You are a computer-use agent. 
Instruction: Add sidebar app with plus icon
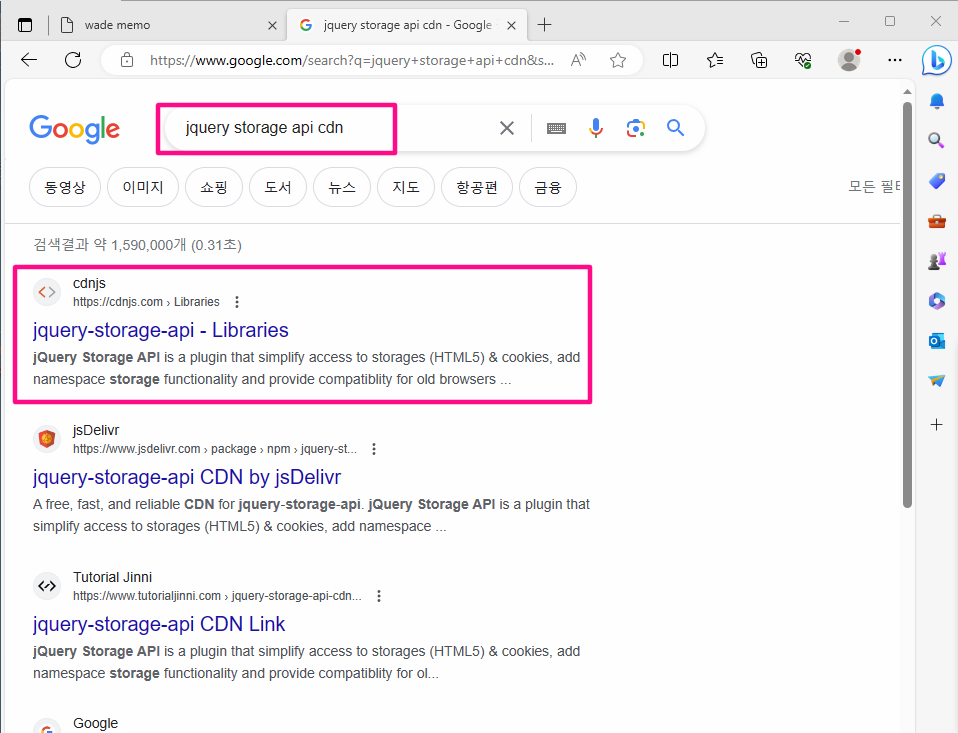tap(937, 425)
